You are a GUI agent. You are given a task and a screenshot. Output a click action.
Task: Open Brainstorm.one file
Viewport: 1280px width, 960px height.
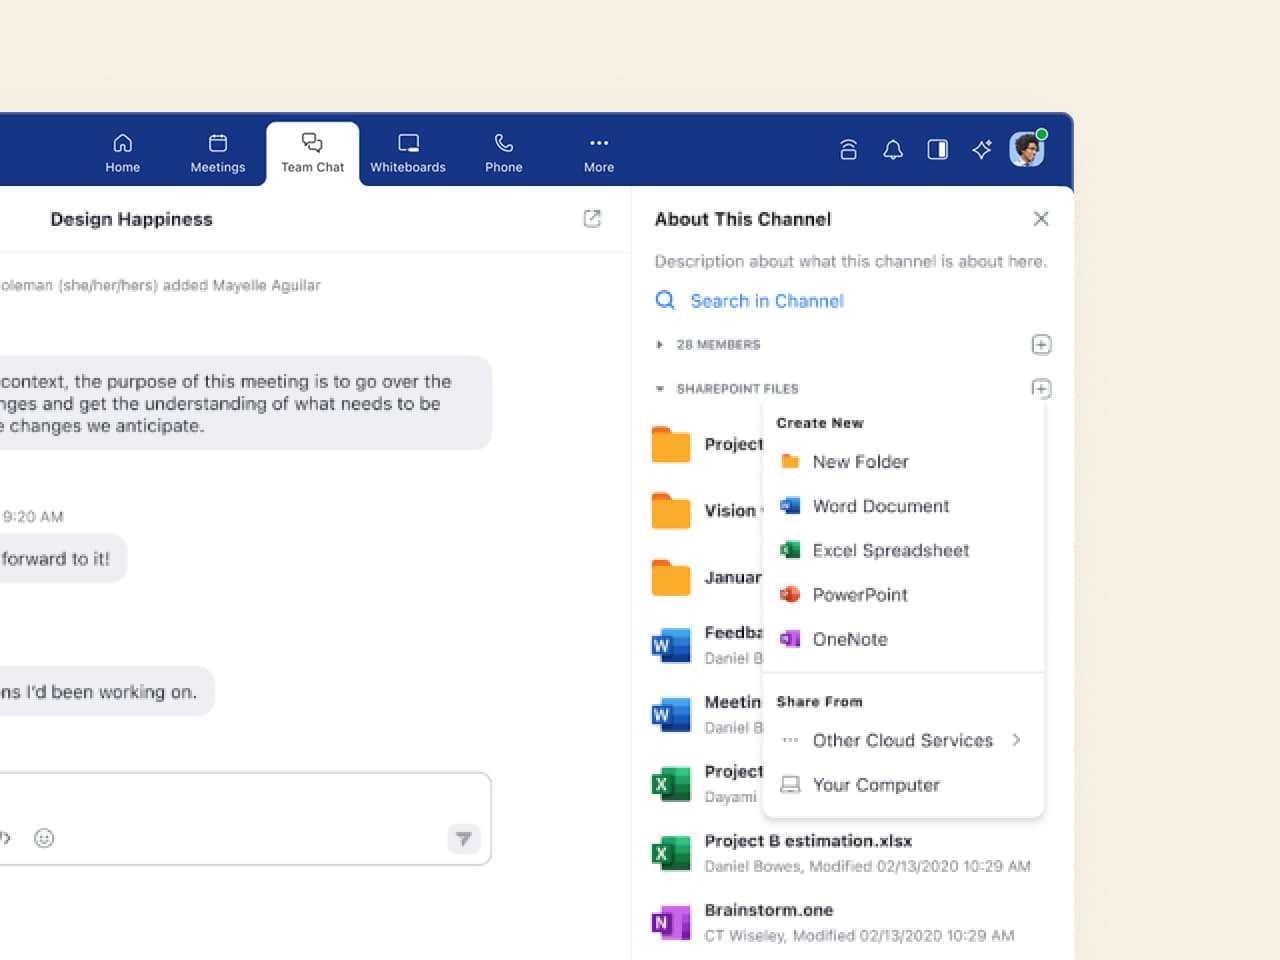768,911
